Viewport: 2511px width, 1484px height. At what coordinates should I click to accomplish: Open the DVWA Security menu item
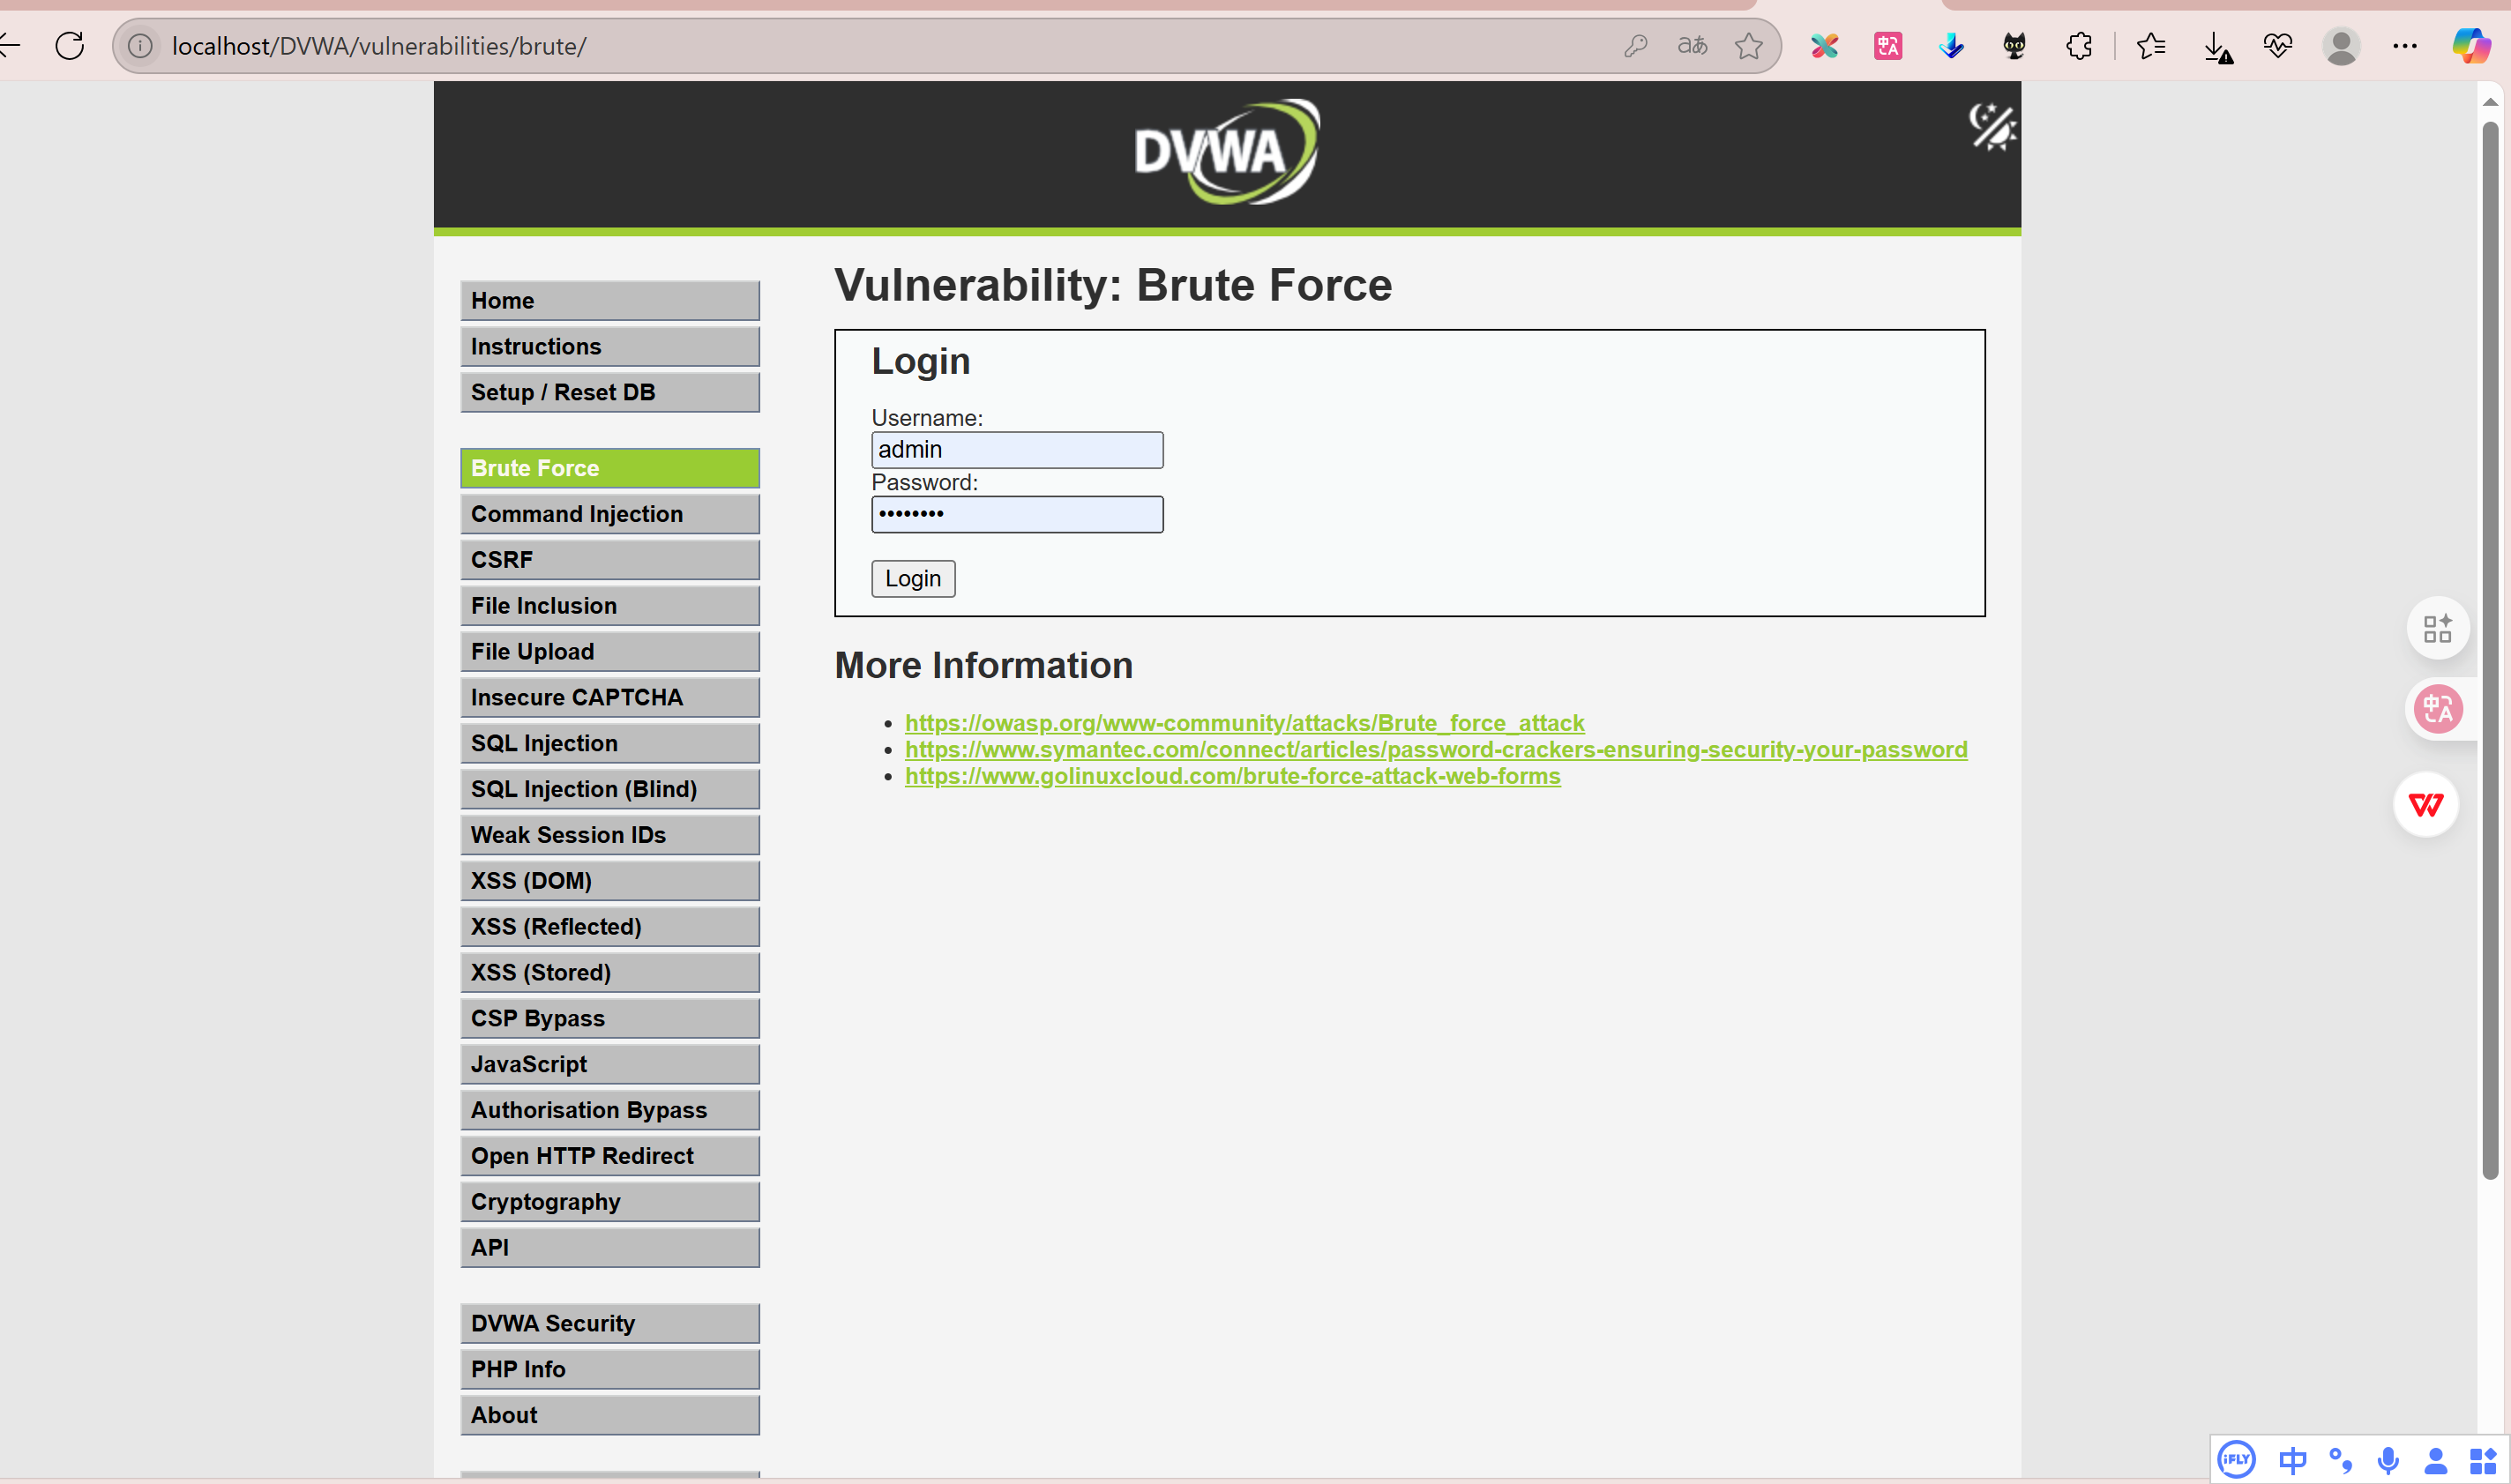click(609, 1323)
